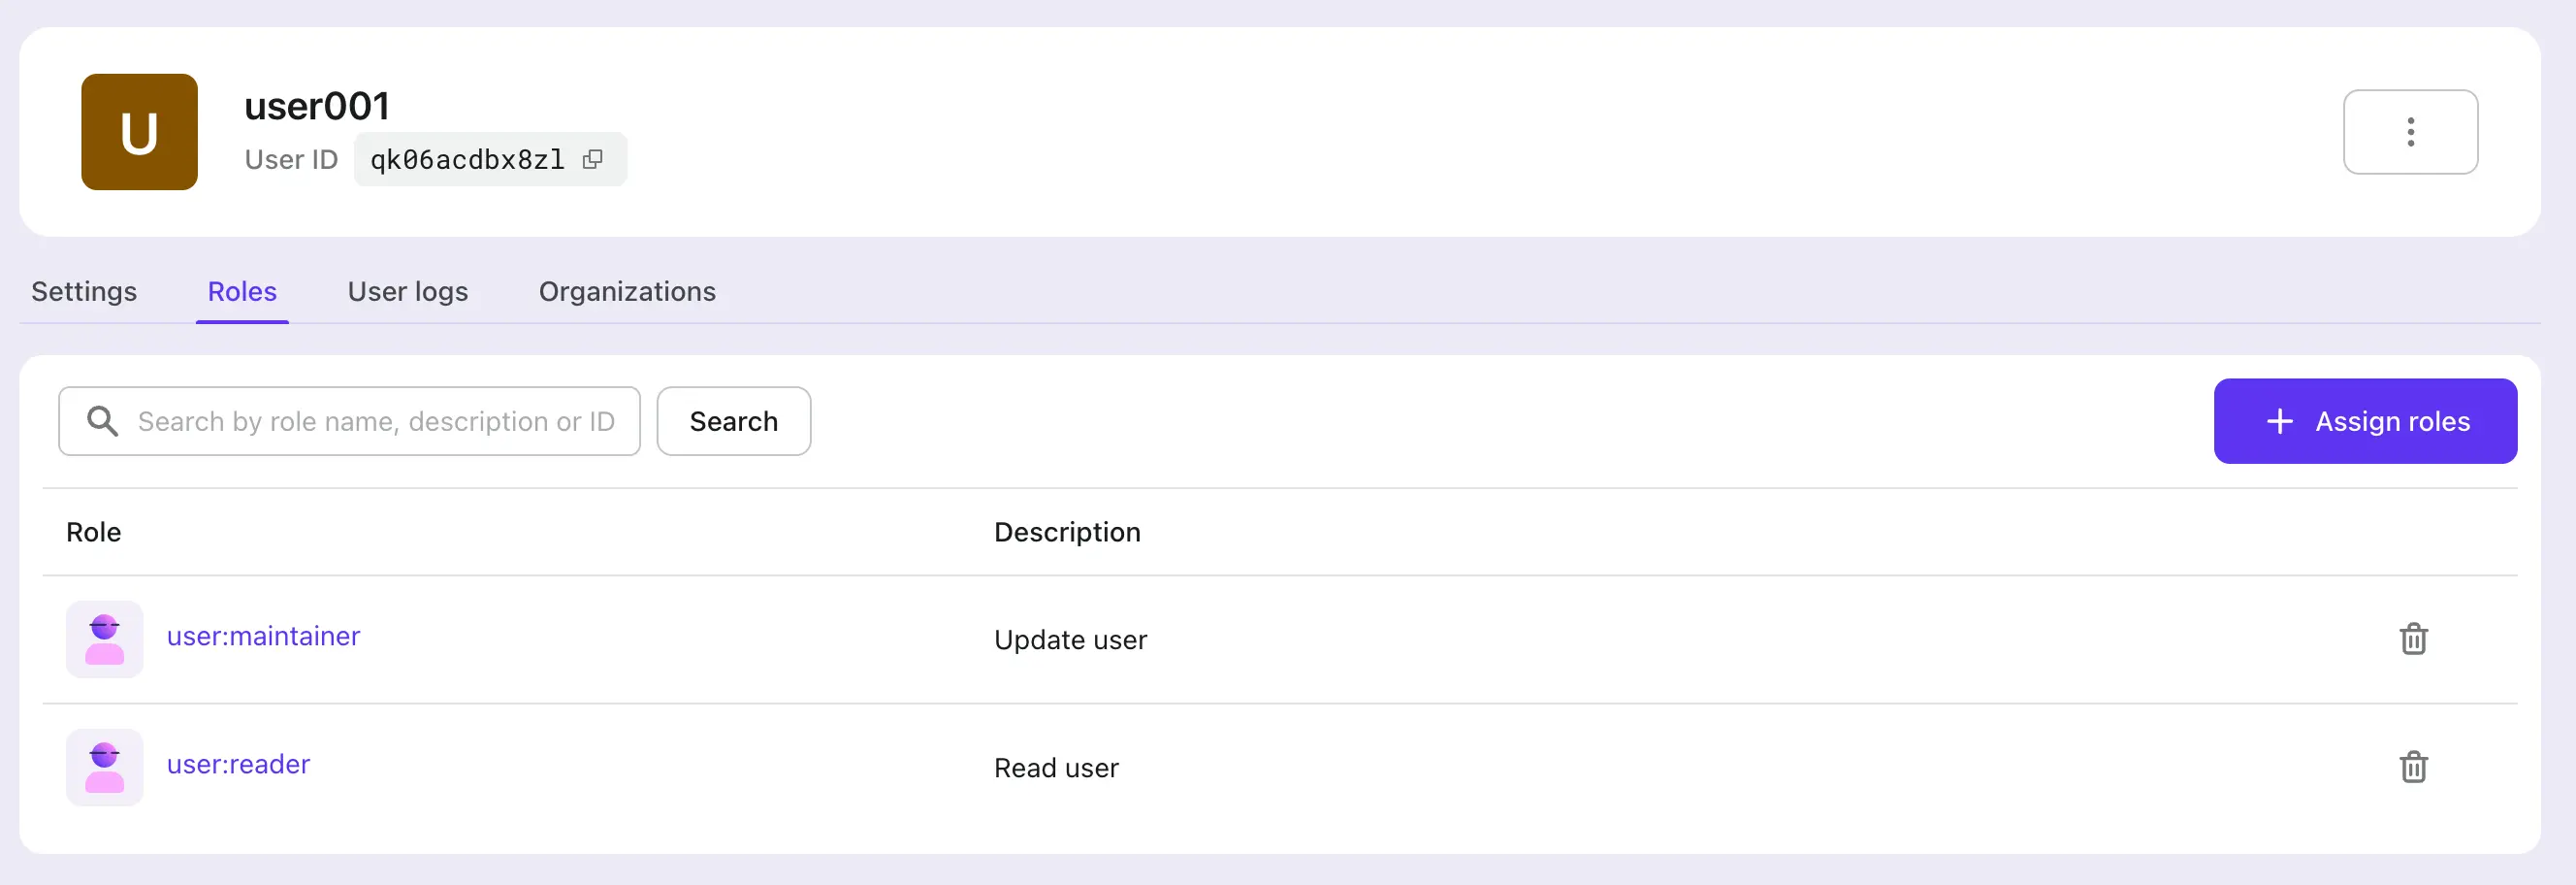Open the three-dot actions menu

2410,131
